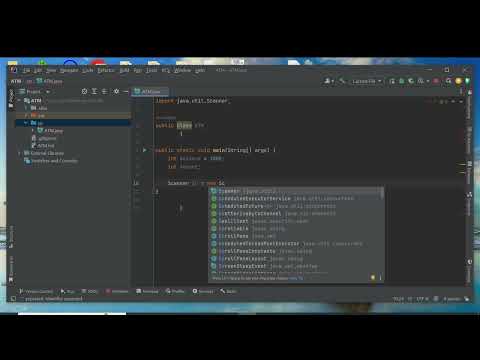
Task: Select ATM.iml file in project tree
Action: (43, 146)
